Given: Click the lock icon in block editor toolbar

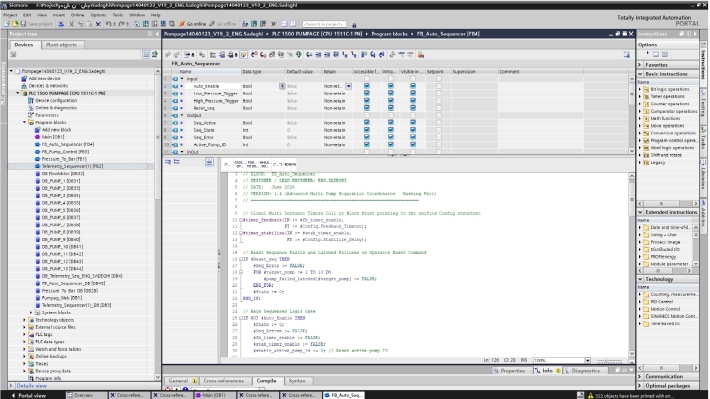Looking at the screenshot, I should click(421, 55).
